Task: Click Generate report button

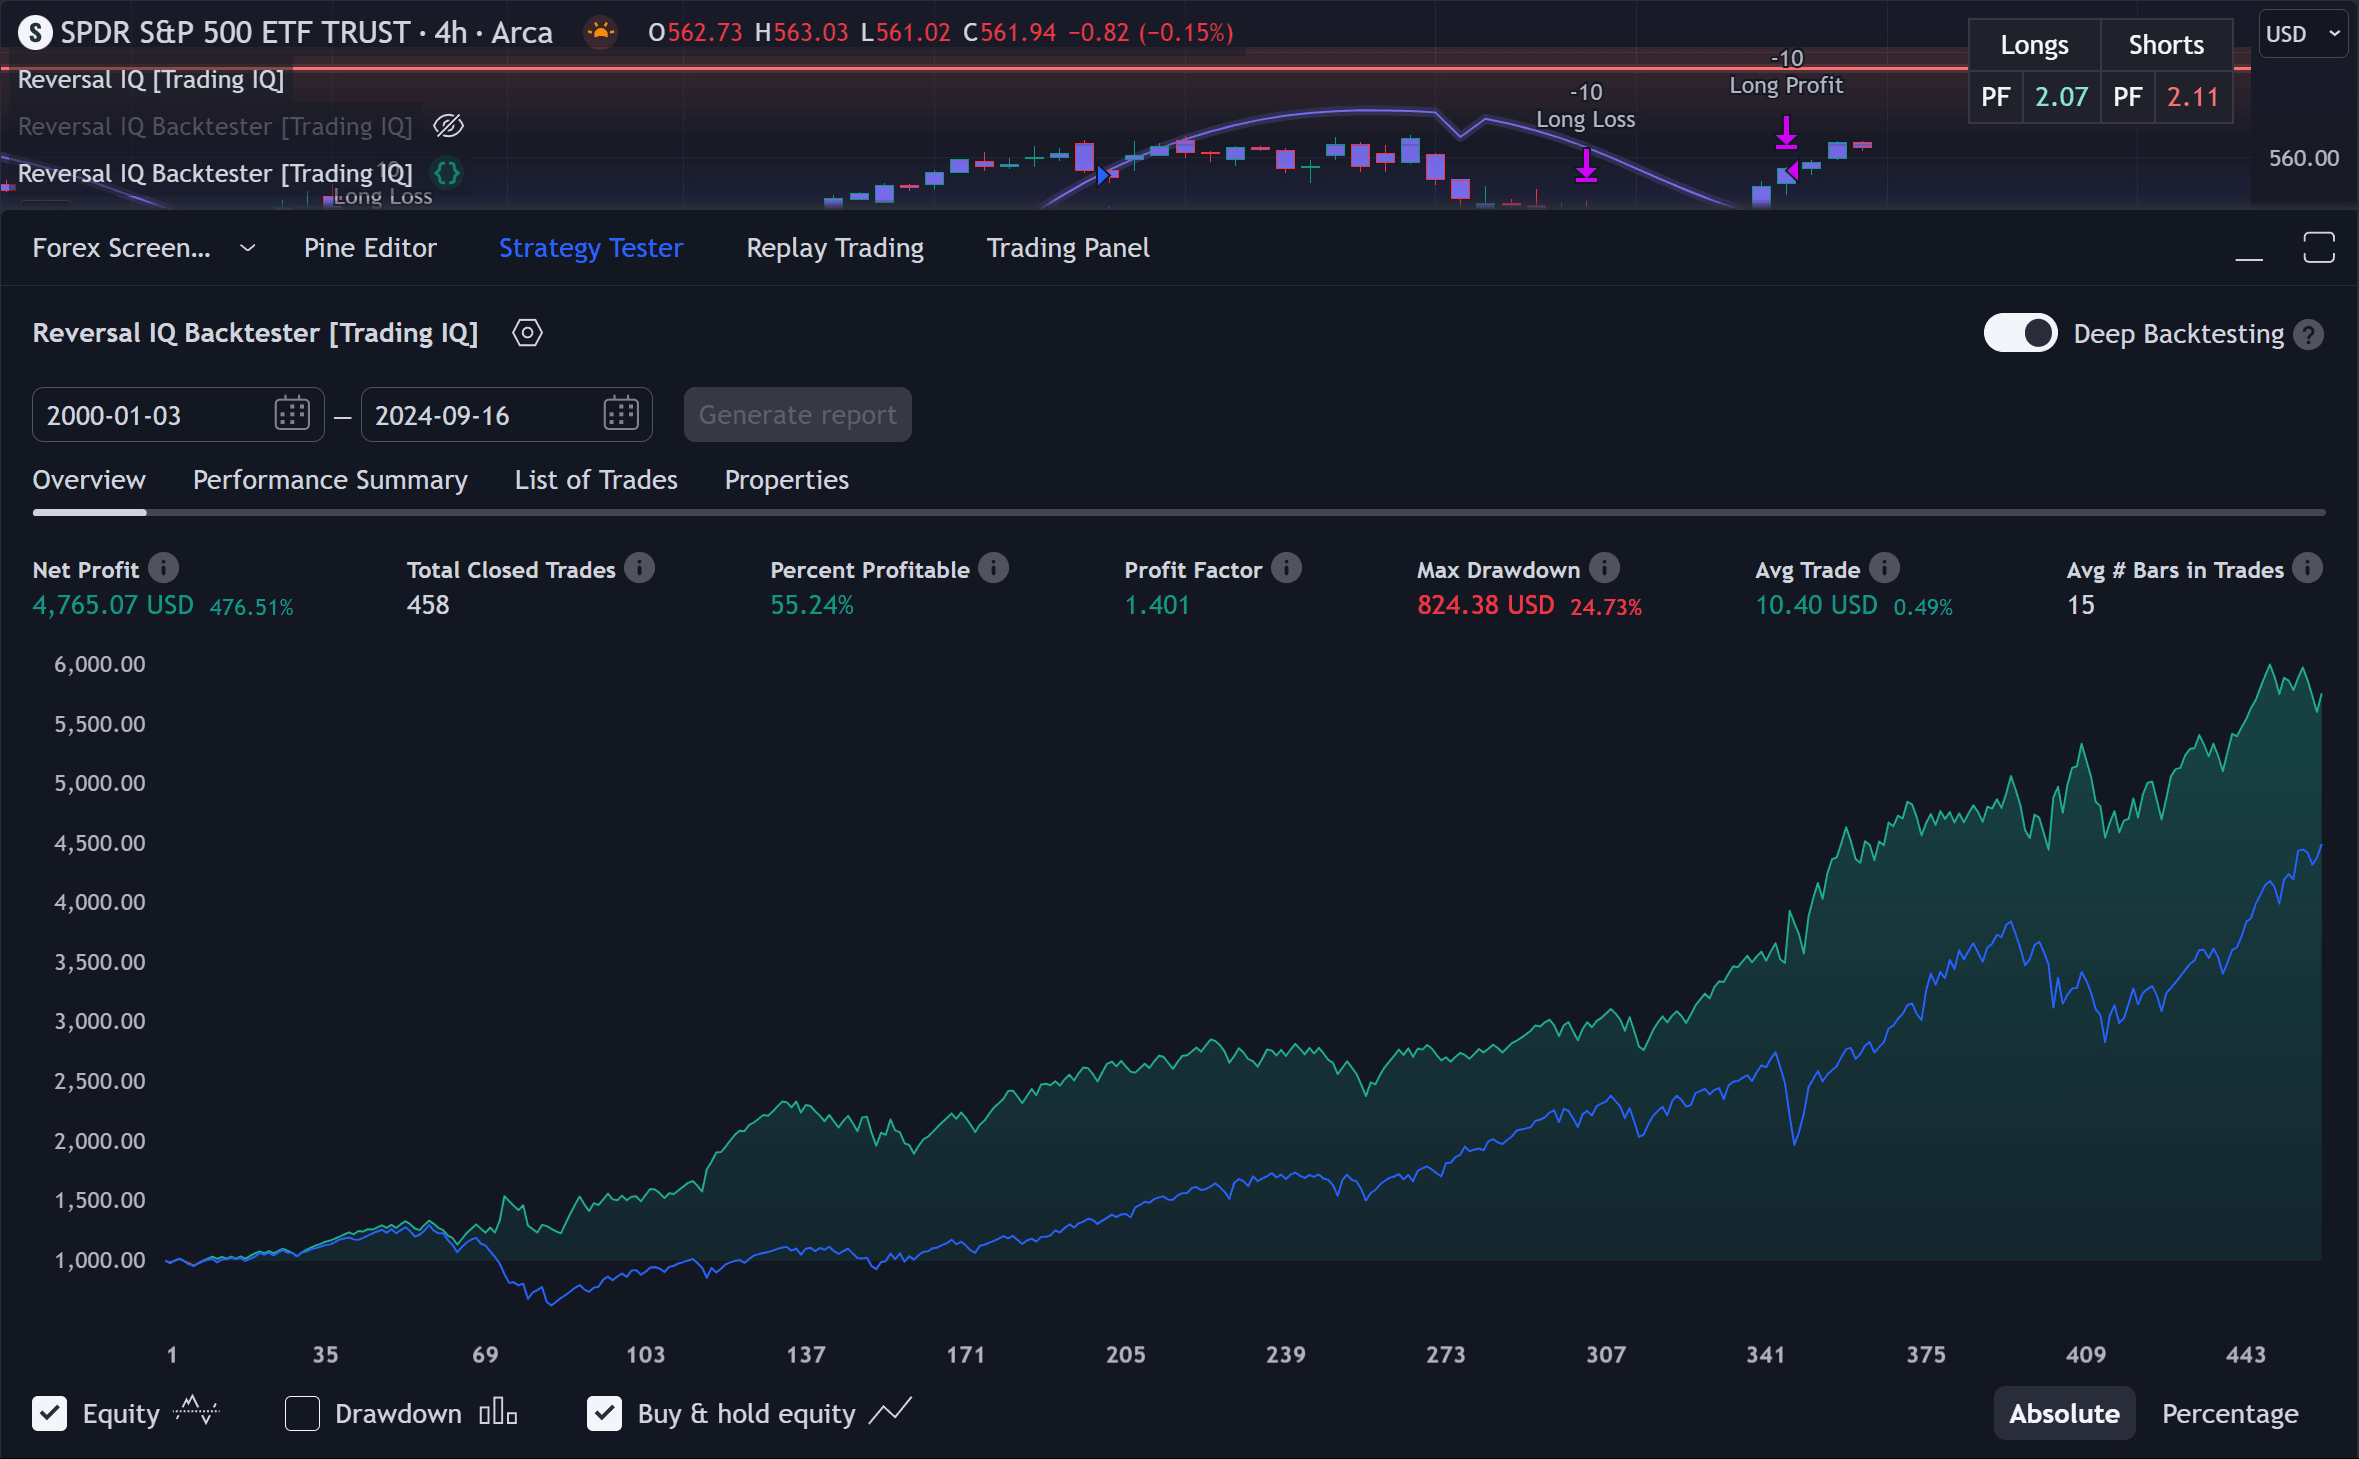Action: click(x=797, y=414)
